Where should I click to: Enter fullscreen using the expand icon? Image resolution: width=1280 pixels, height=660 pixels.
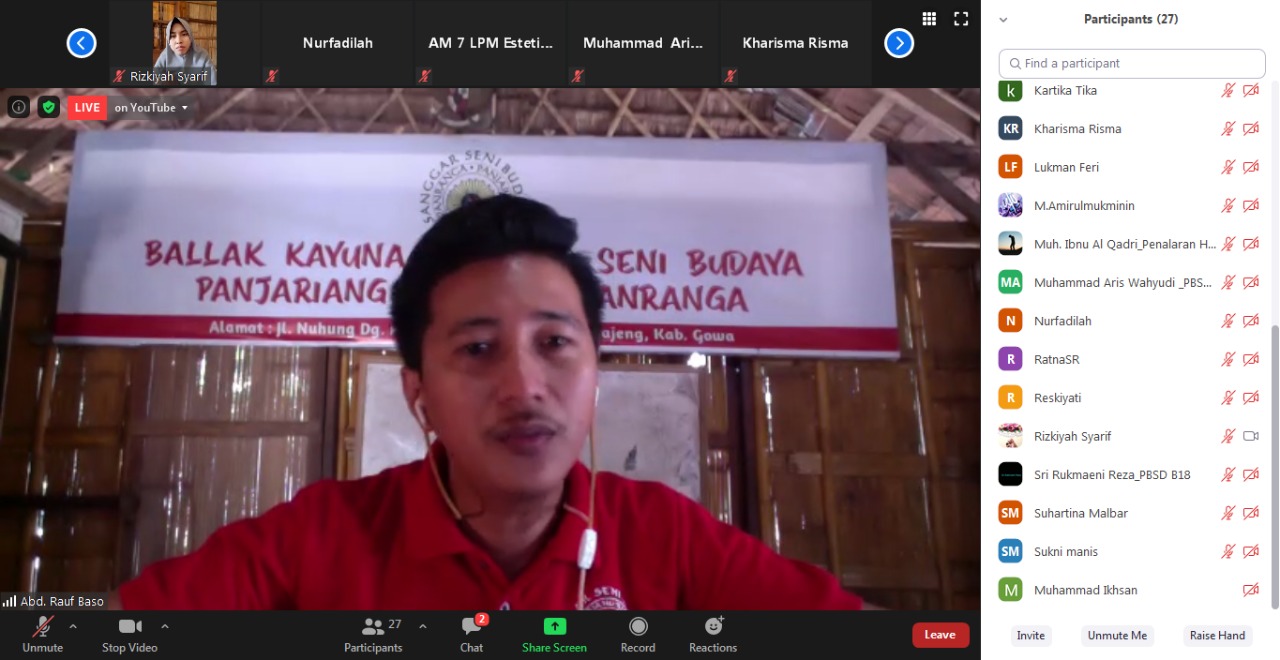(x=961, y=18)
